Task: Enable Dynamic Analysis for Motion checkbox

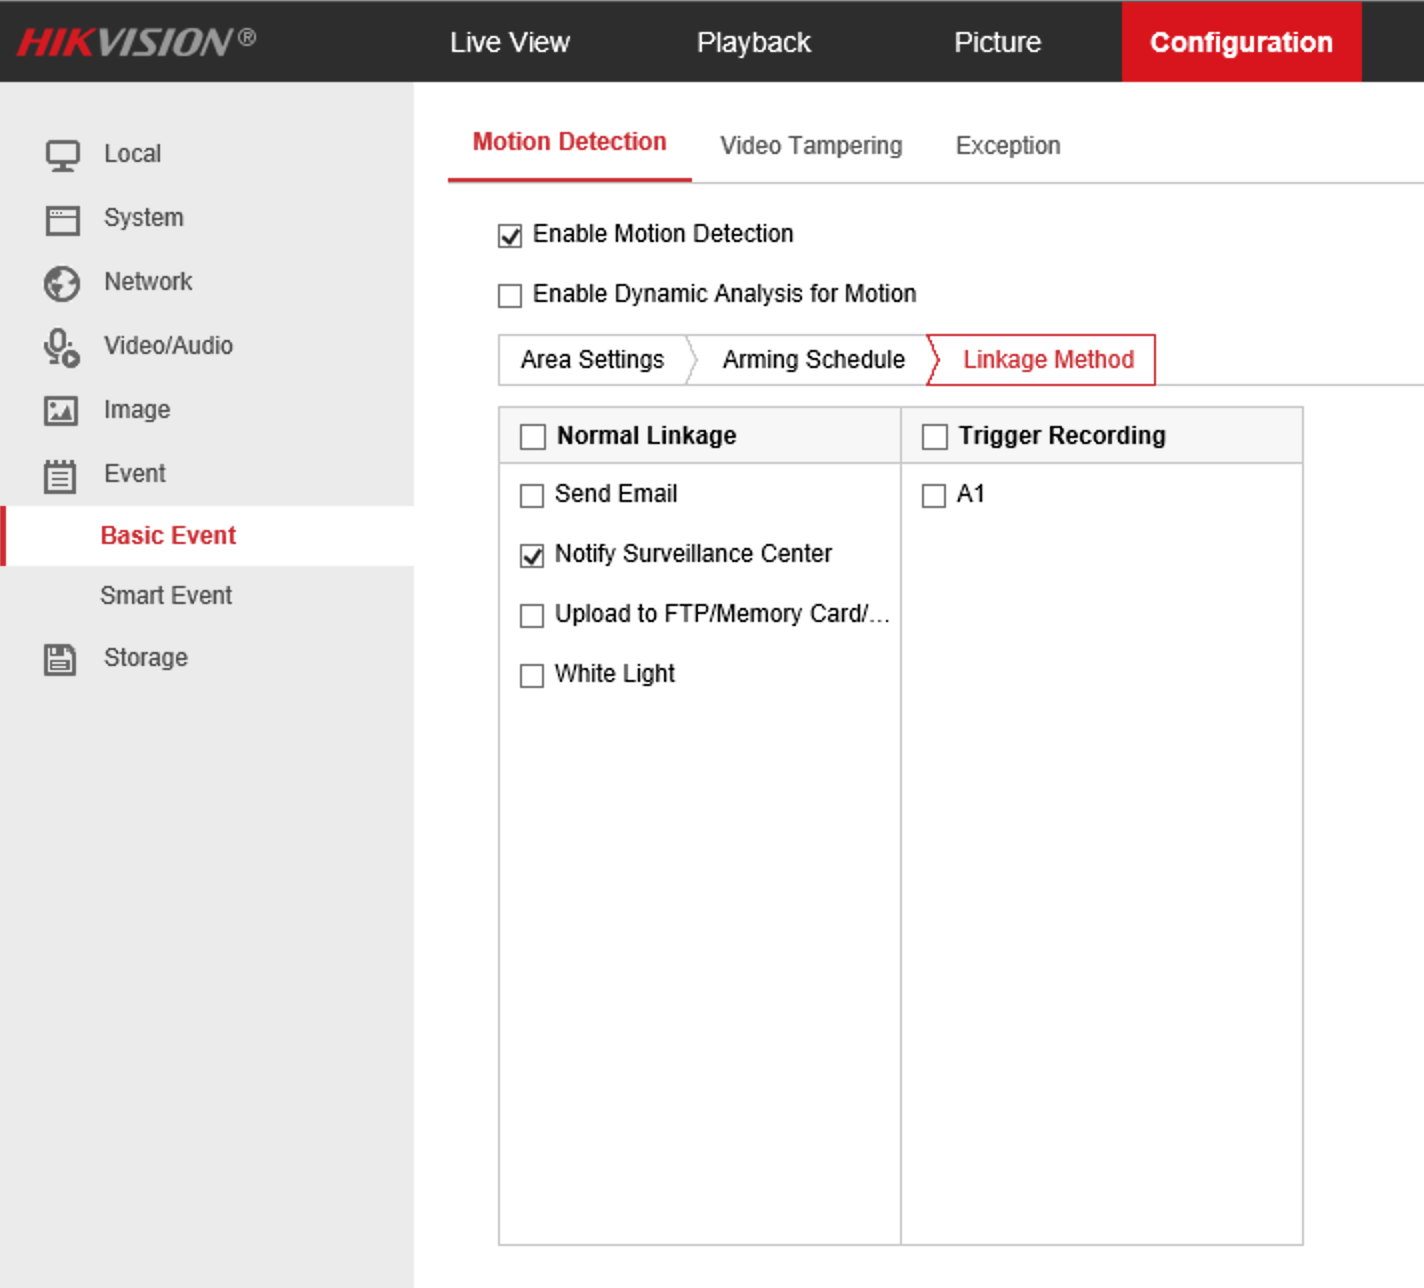Action: (510, 296)
